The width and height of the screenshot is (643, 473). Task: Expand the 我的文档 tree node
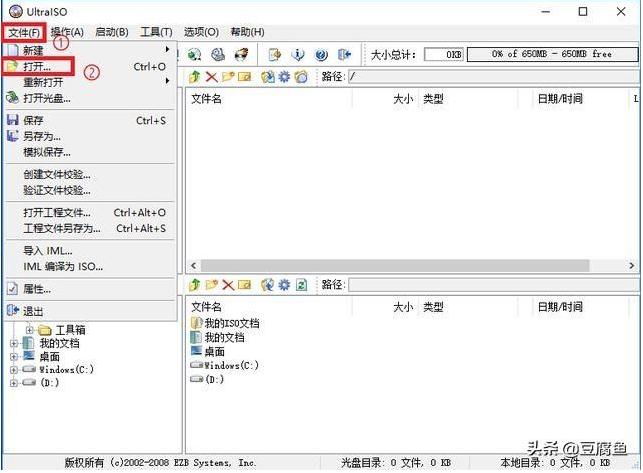tap(14, 343)
